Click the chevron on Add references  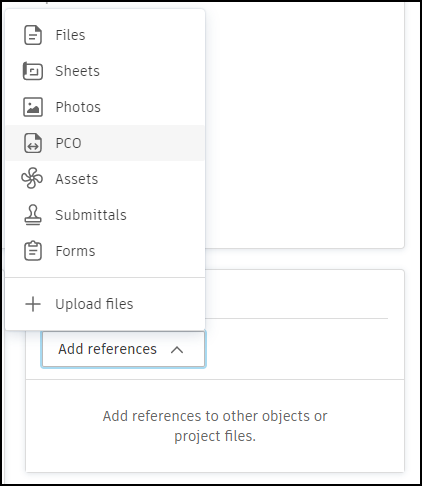(177, 350)
